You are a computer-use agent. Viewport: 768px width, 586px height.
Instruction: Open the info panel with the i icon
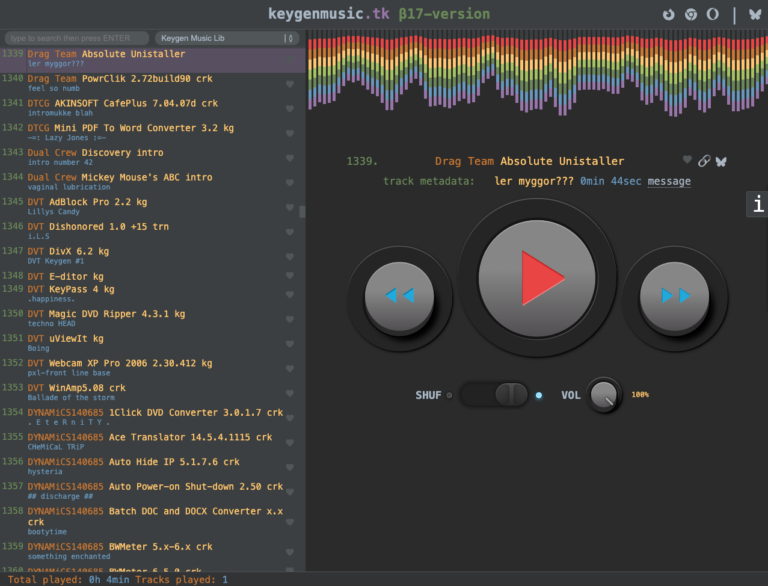pos(758,204)
